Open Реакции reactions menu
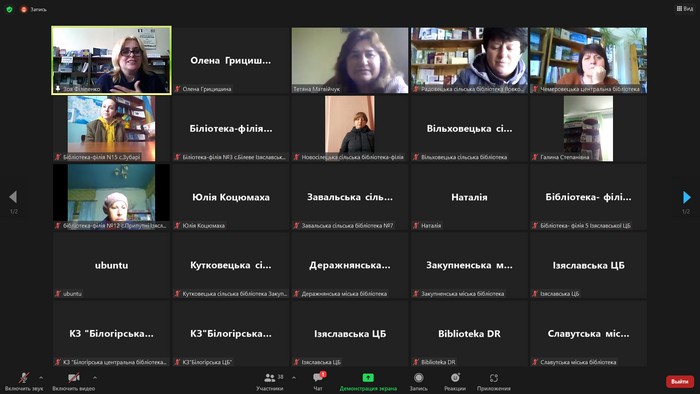Screen dimensions: 700x394 coord(455,382)
